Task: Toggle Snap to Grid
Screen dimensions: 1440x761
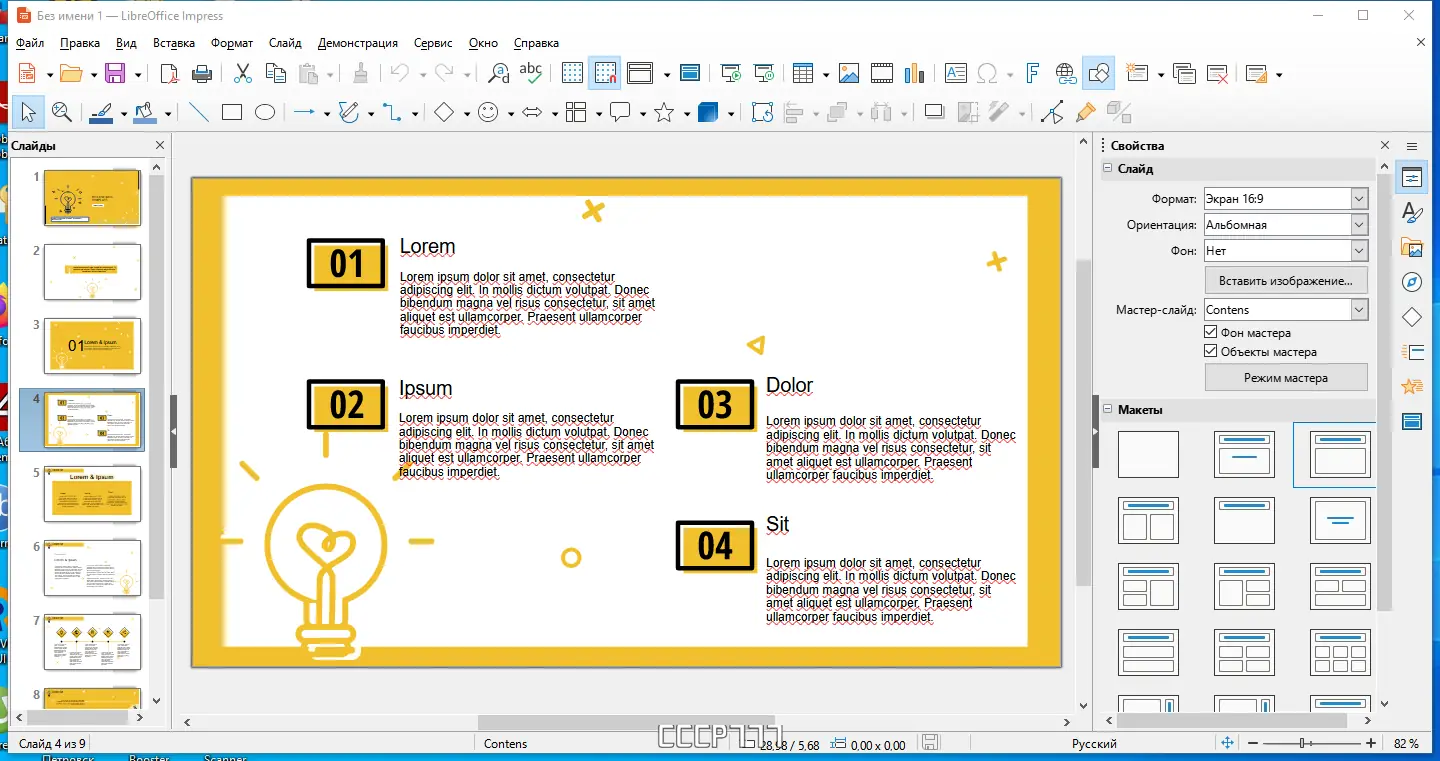Action: (604, 73)
